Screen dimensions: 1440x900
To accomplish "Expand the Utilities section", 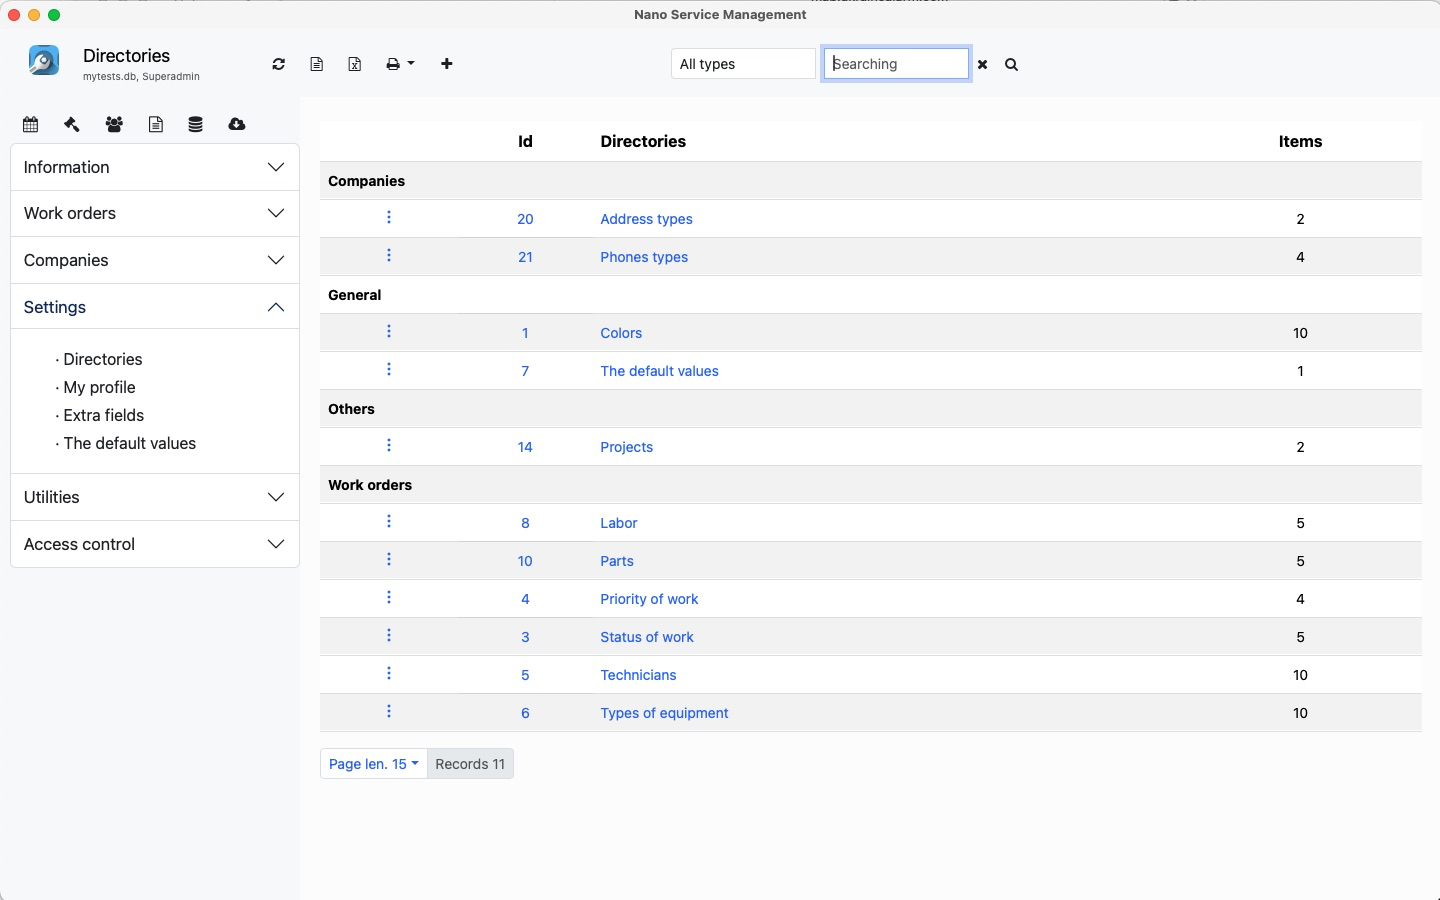I will [x=155, y=497].
